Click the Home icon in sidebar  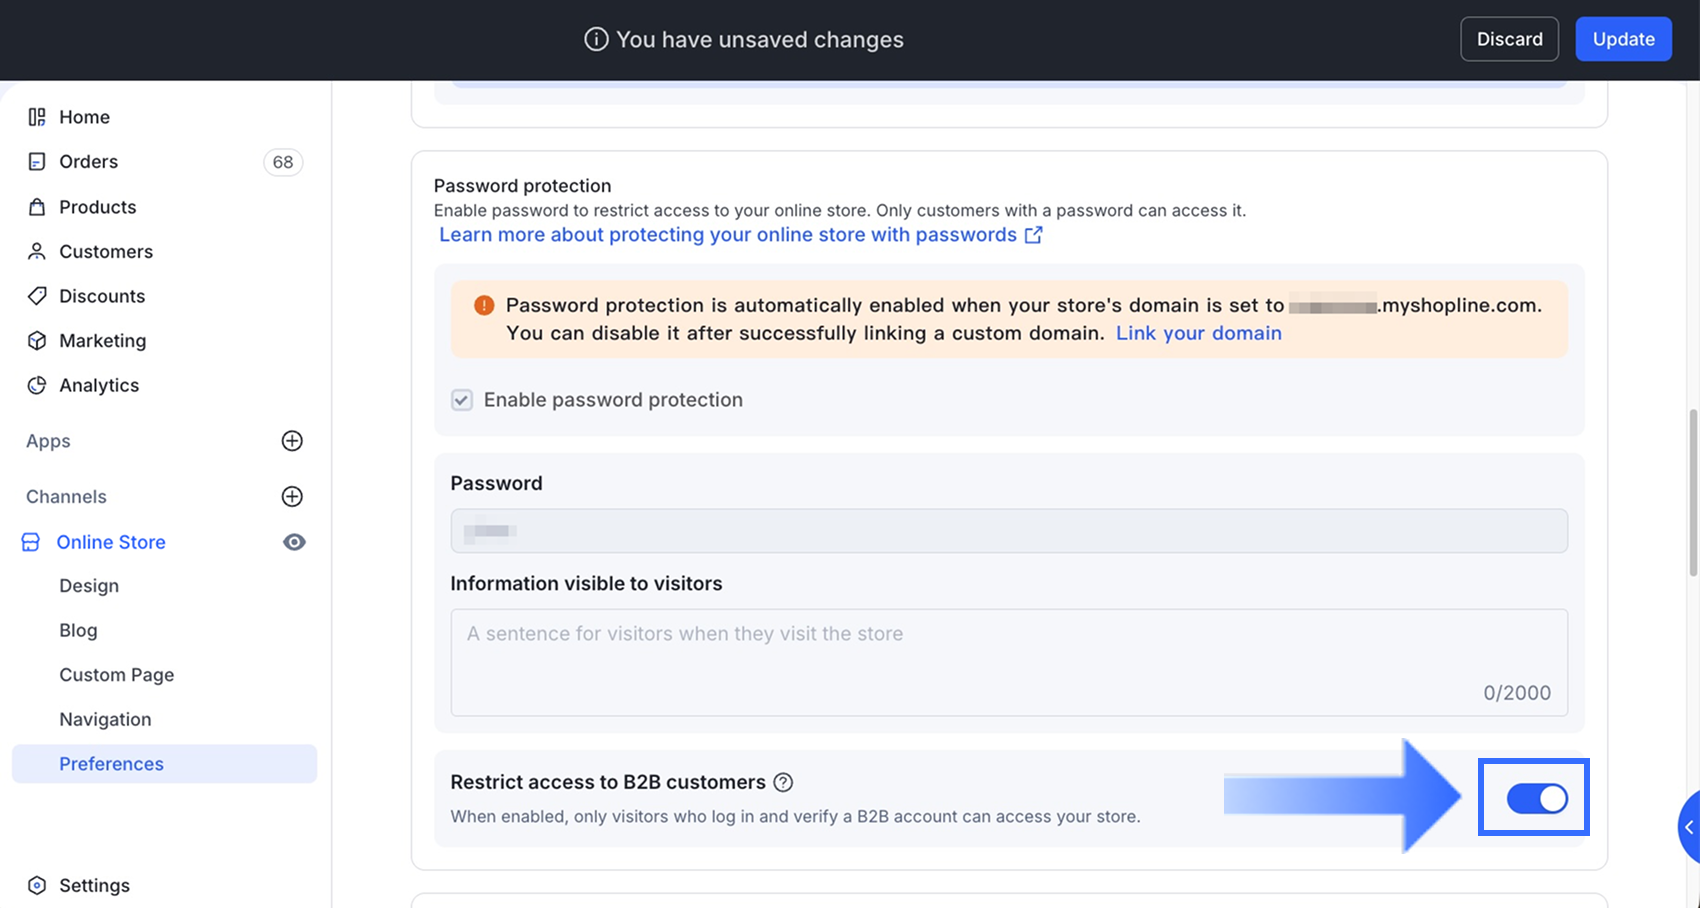pos(37,117)
